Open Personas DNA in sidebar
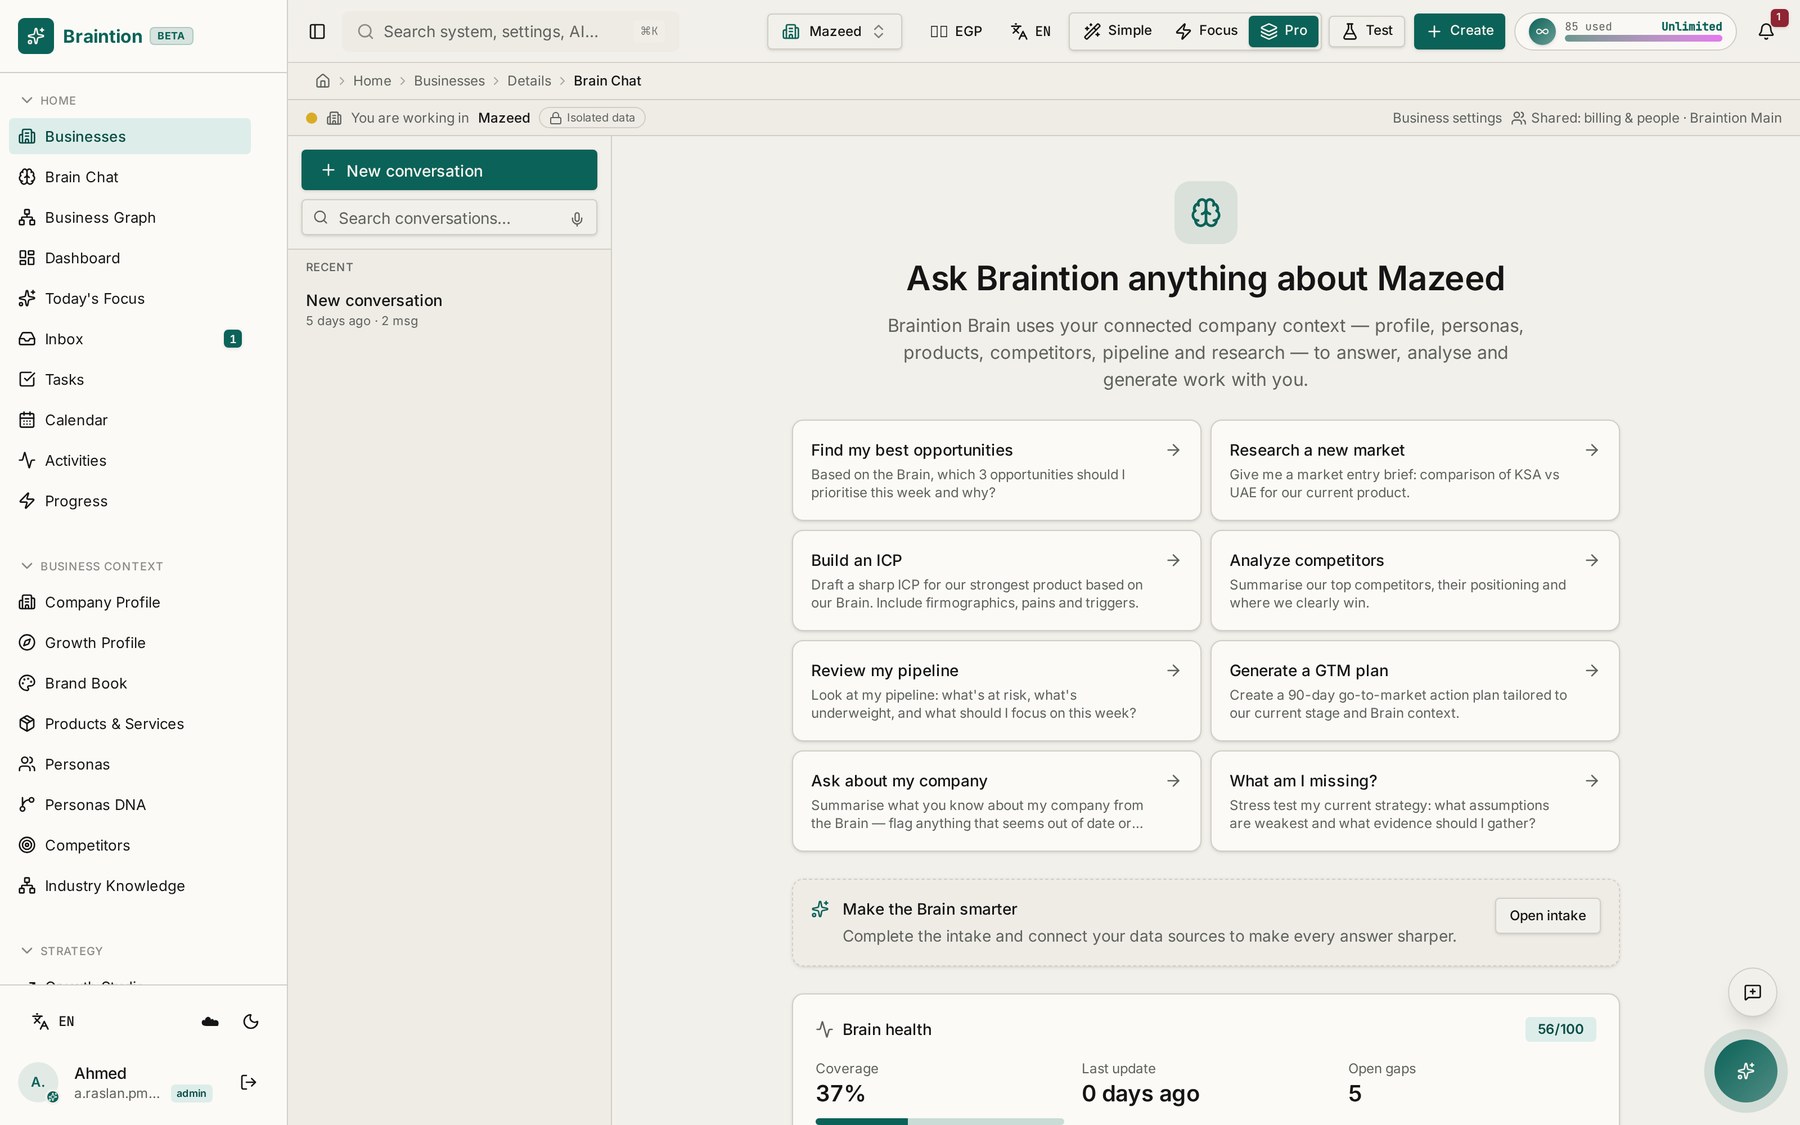The width and height of the screenshot is (1800, 1125). click(x=130, y=805)
